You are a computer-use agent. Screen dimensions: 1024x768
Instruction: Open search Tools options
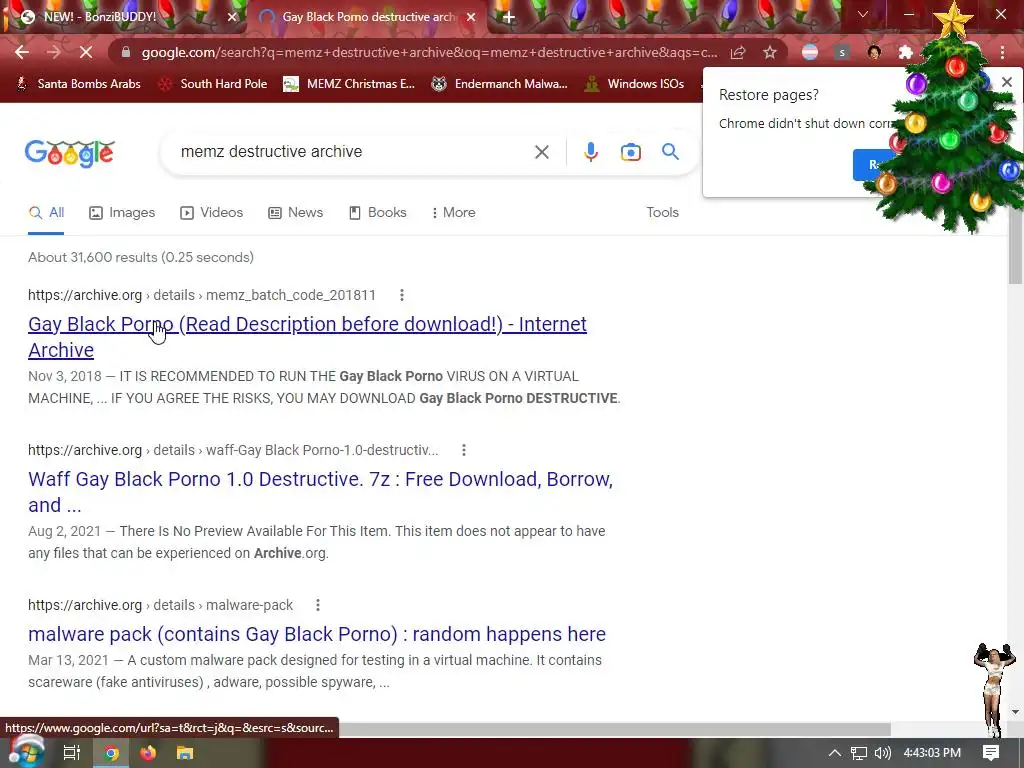(662, 213)
